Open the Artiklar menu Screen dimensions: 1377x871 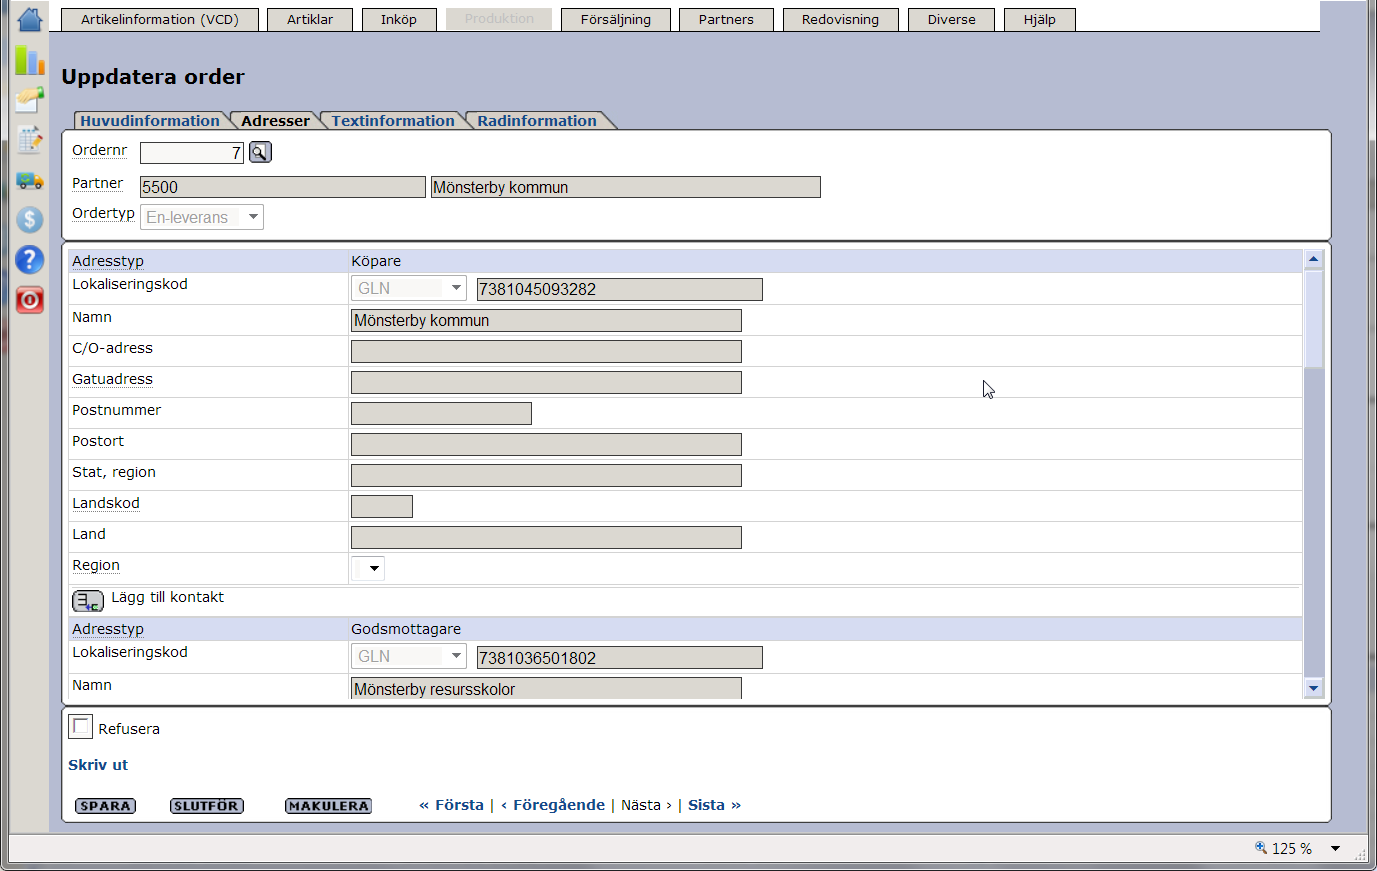coord(310,19)
